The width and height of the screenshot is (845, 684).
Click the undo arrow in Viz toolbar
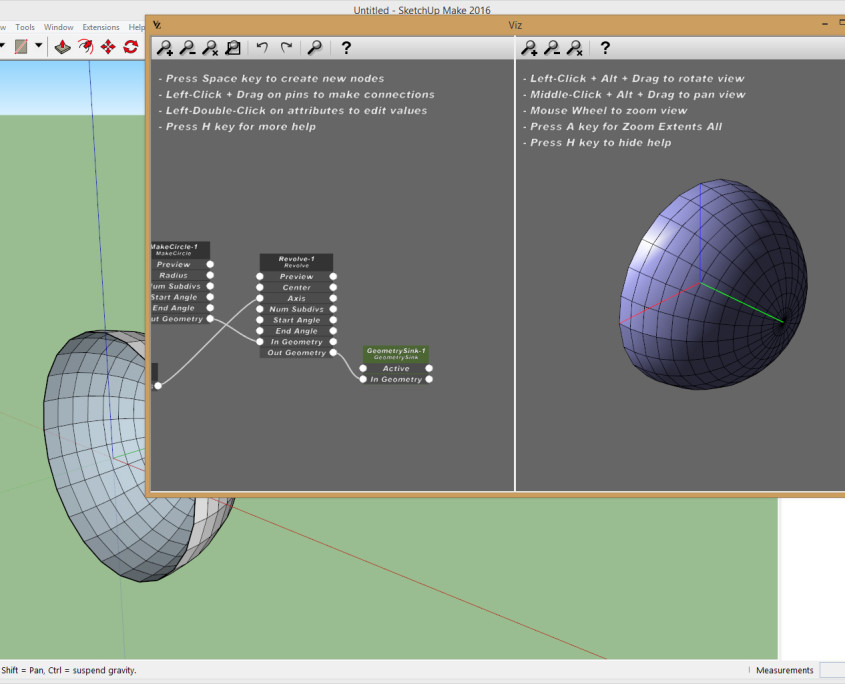pyautogui.click(x=262, y=47)
